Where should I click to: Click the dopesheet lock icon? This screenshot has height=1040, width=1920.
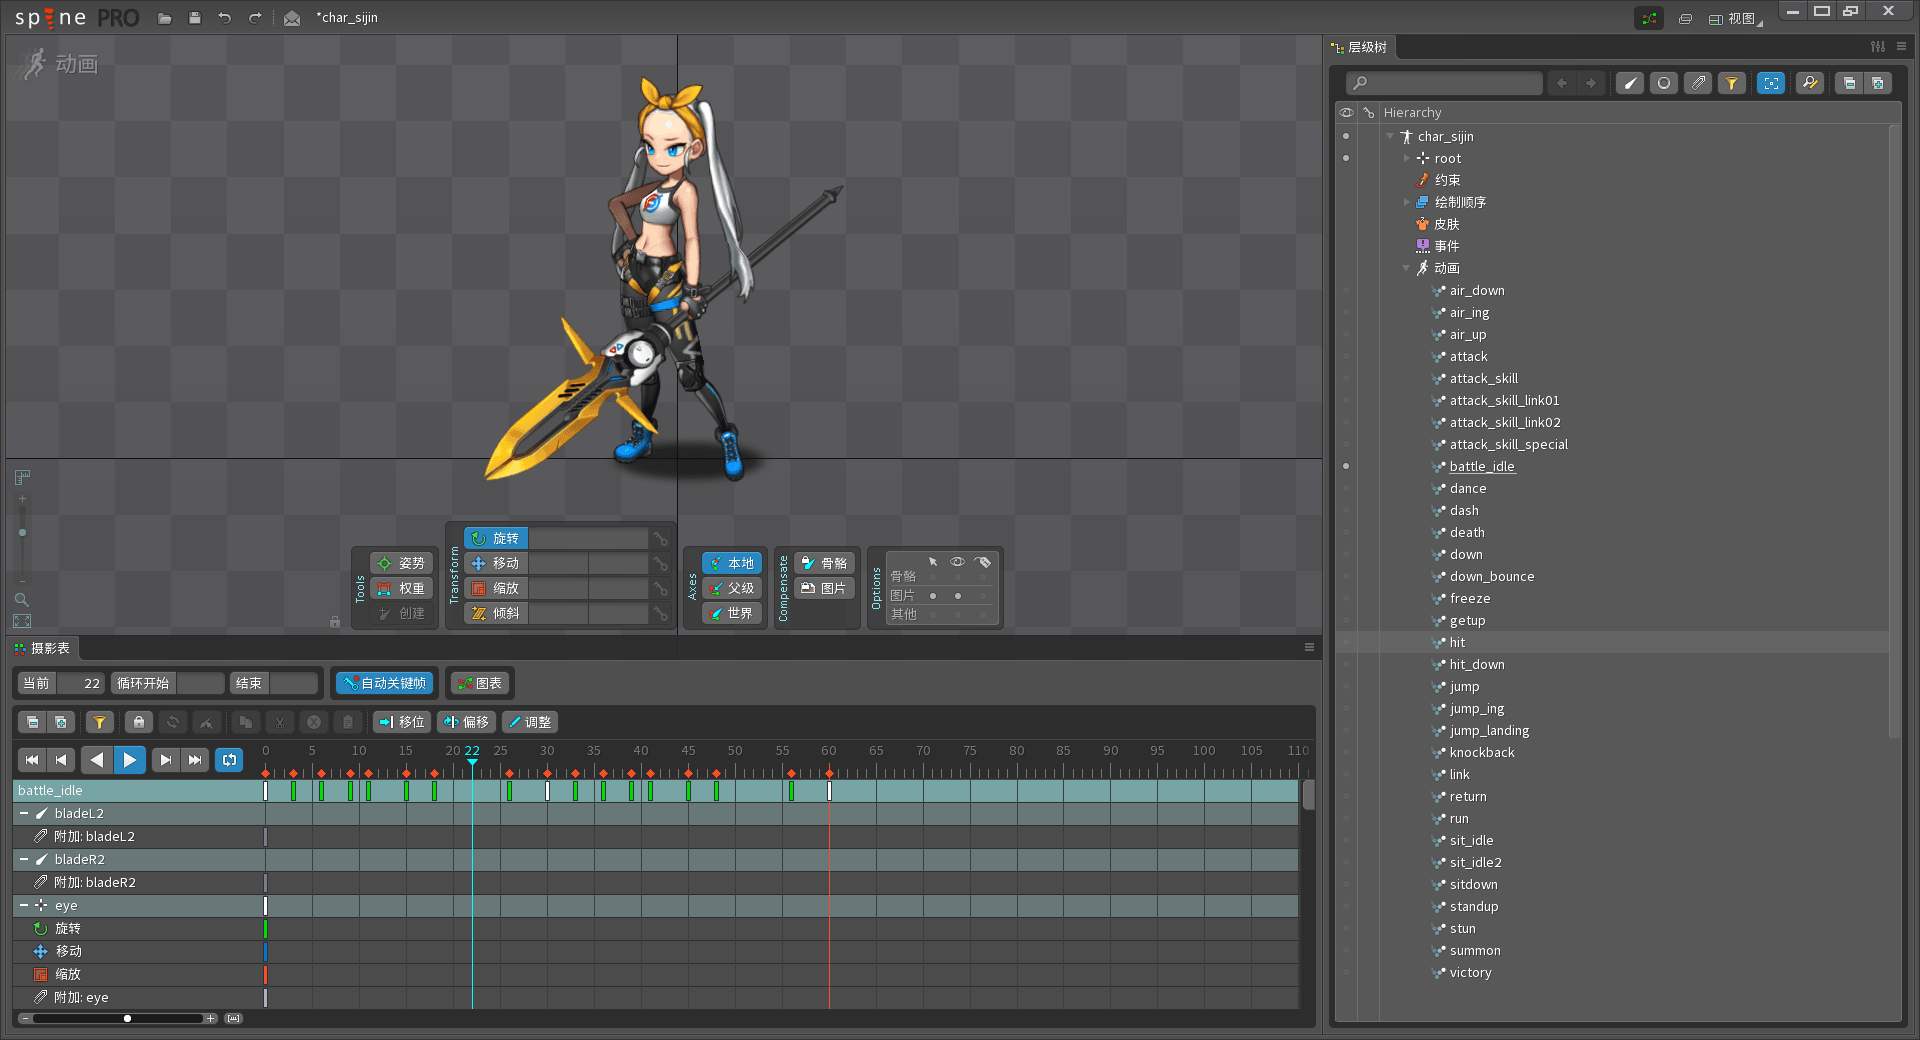coord(139,722)
